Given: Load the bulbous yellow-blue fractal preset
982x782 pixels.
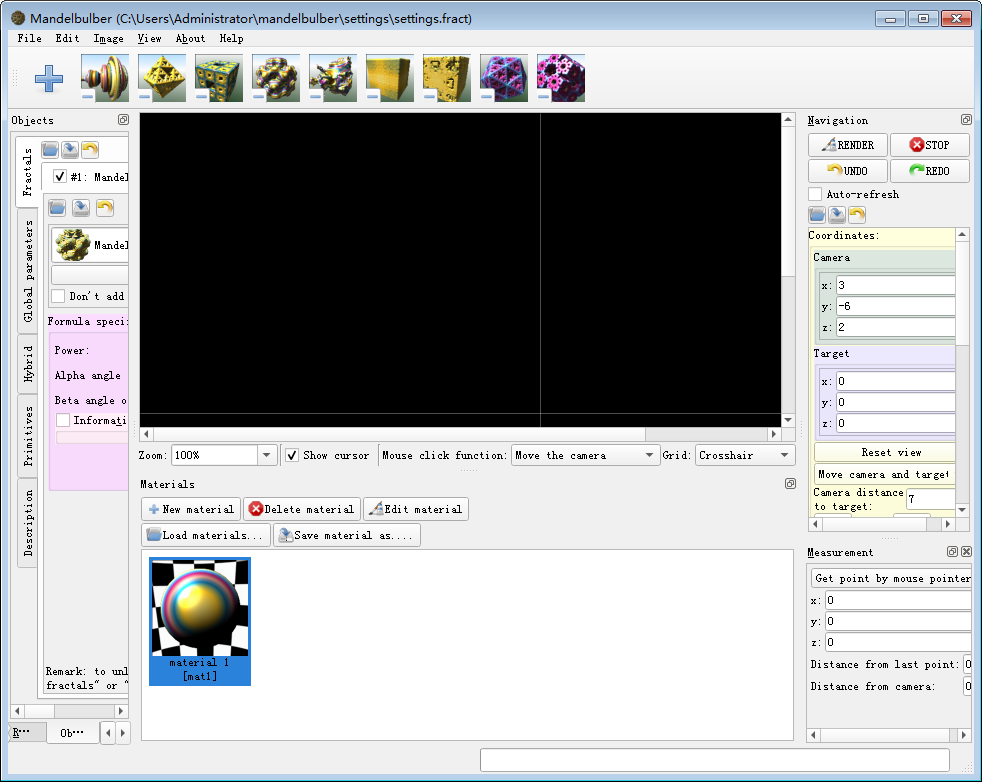Looking at the screenshot, I should (276, 78).
